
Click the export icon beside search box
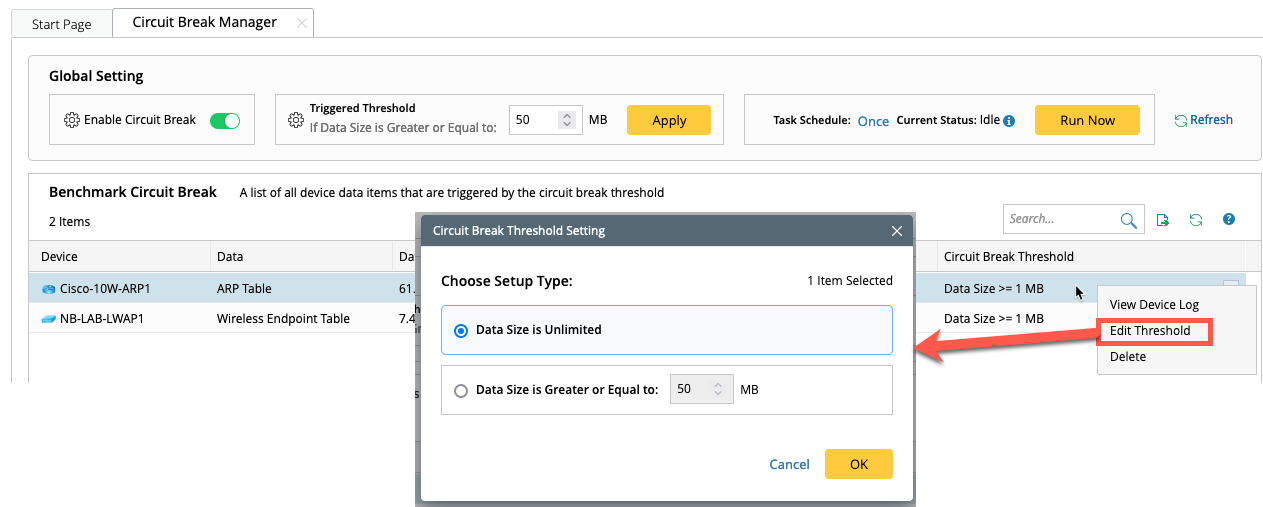pos(1163,220)
